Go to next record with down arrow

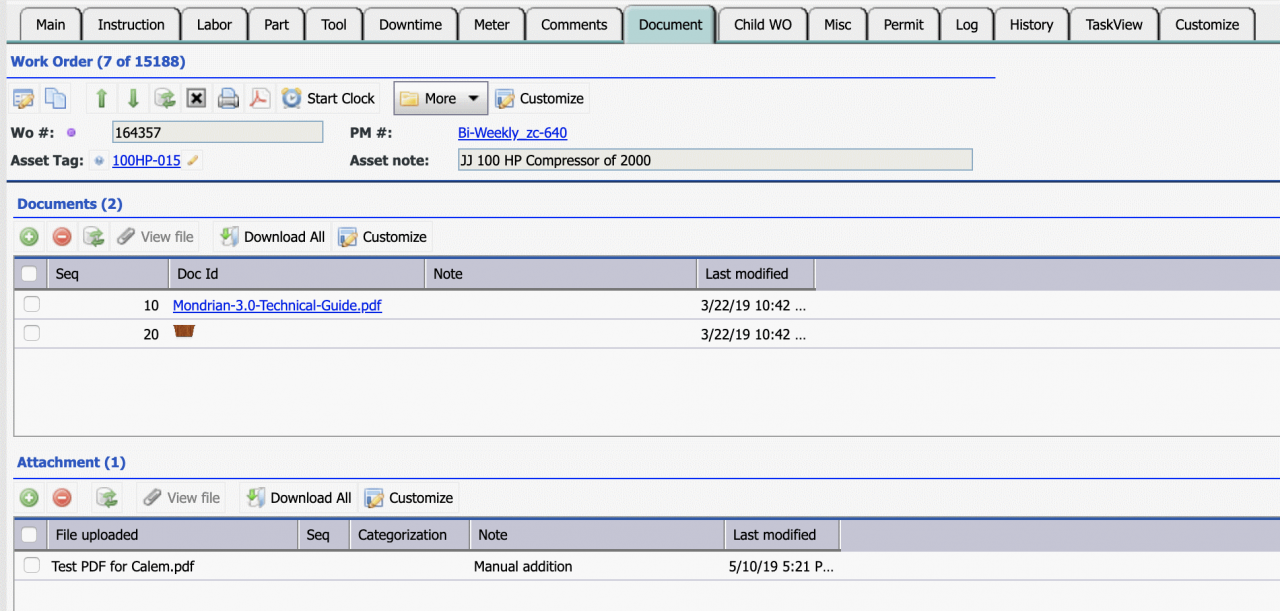[133, 98]
